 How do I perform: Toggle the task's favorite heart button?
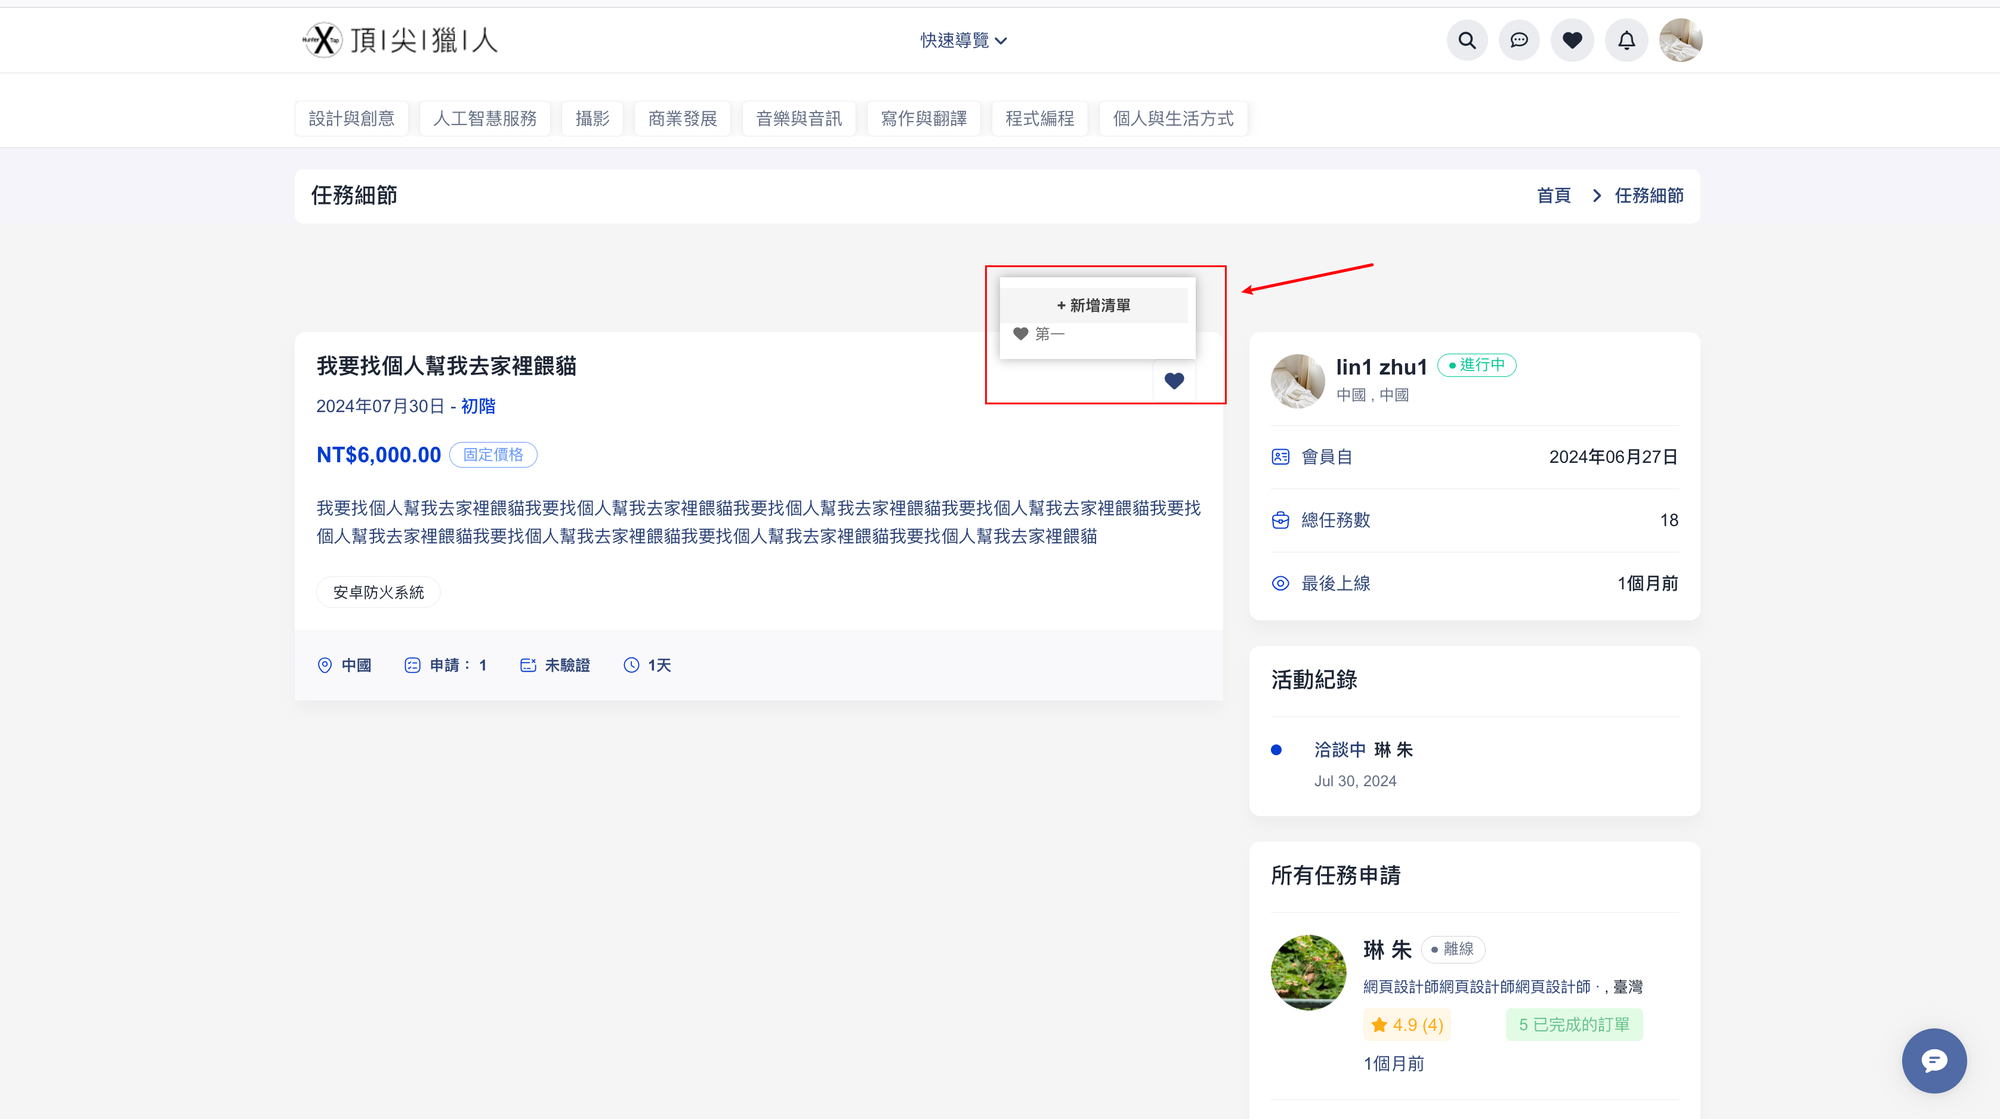click(1174, 381)
